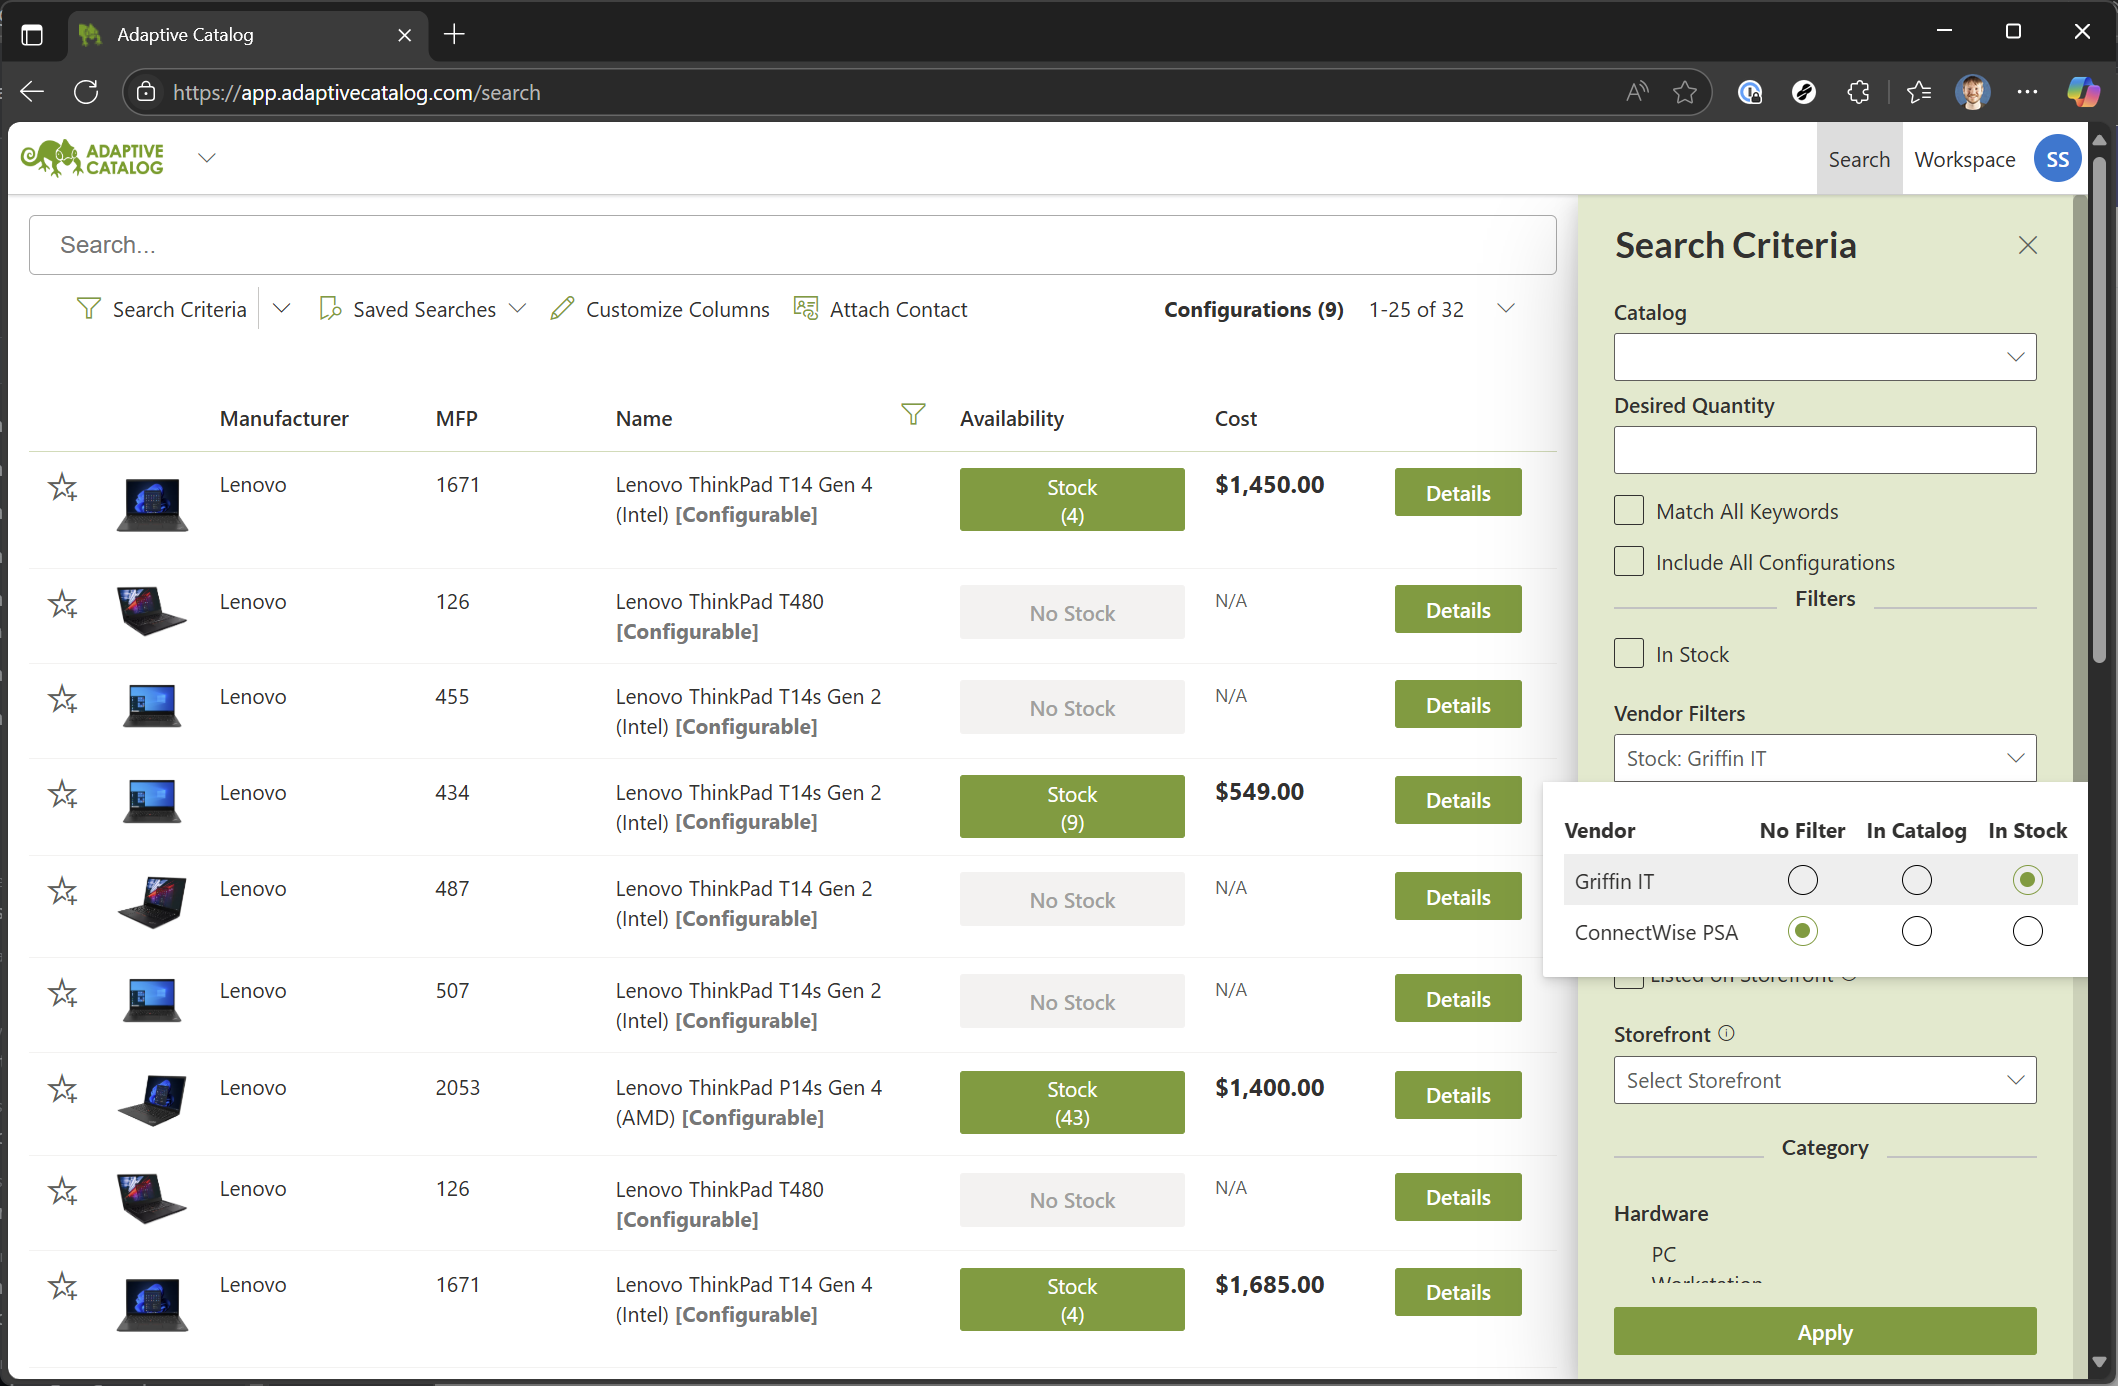Open a new browser tab
The image size is (2118, 1386).
[454, 34]
